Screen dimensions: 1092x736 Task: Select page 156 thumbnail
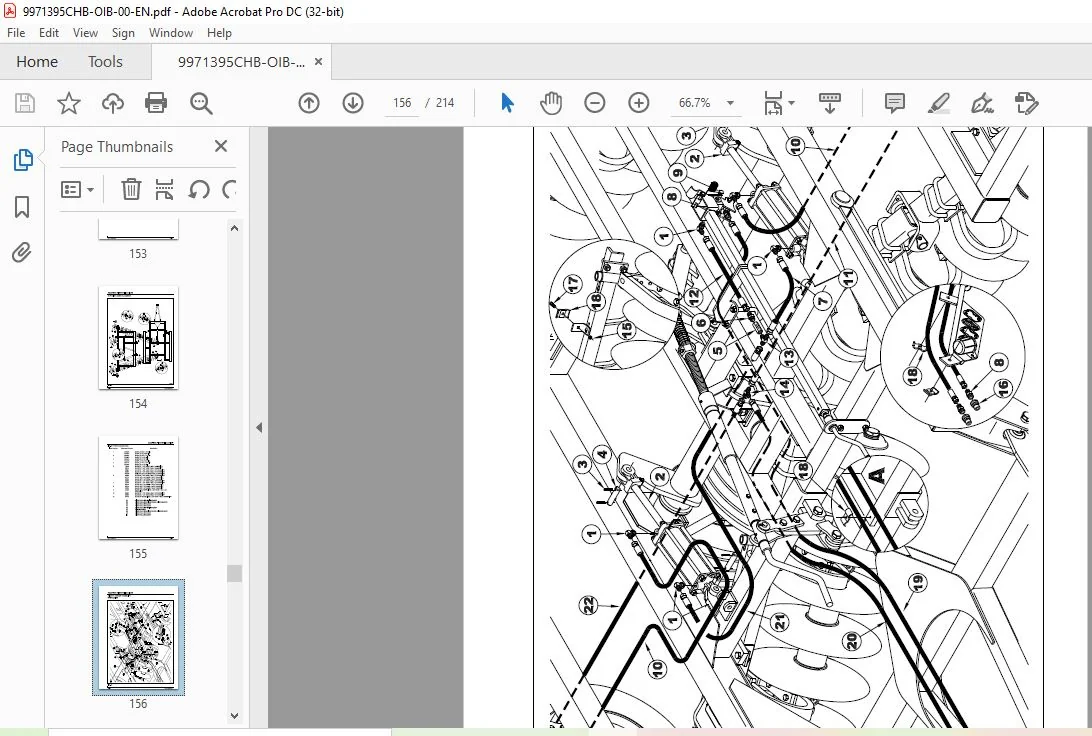click(x=139, y=637)
